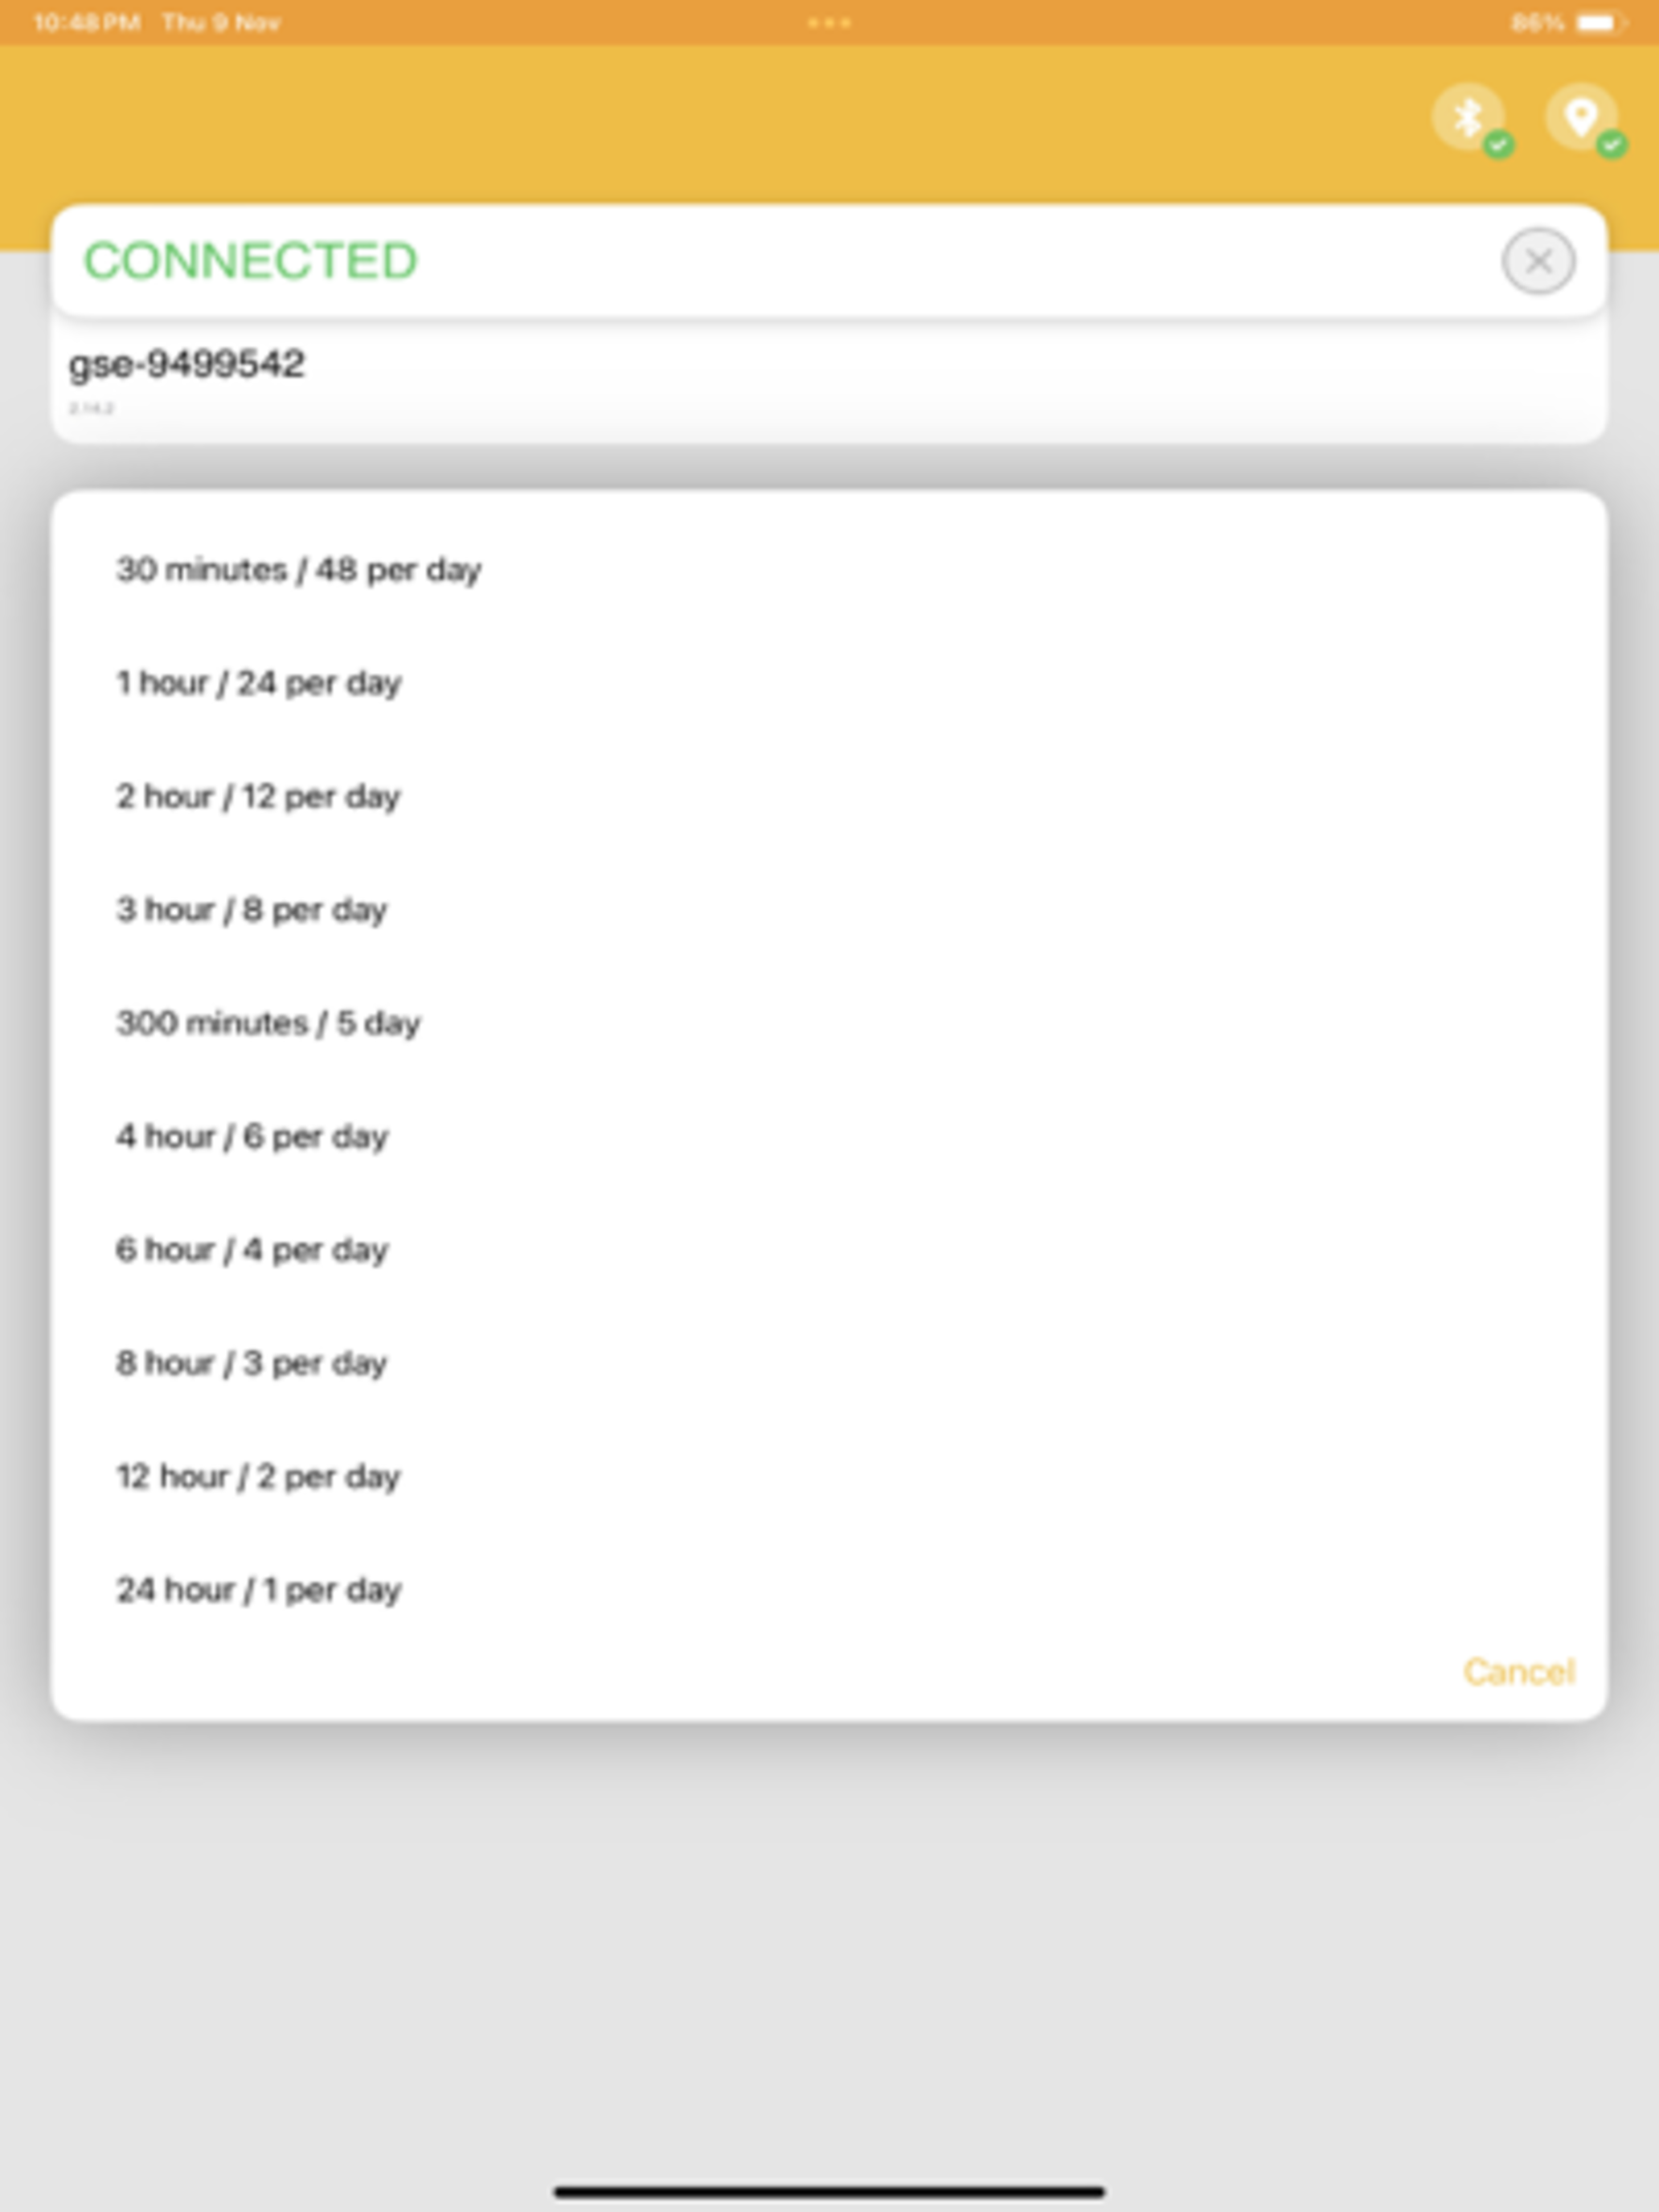Tap the clock in status bar

[87, 22]
